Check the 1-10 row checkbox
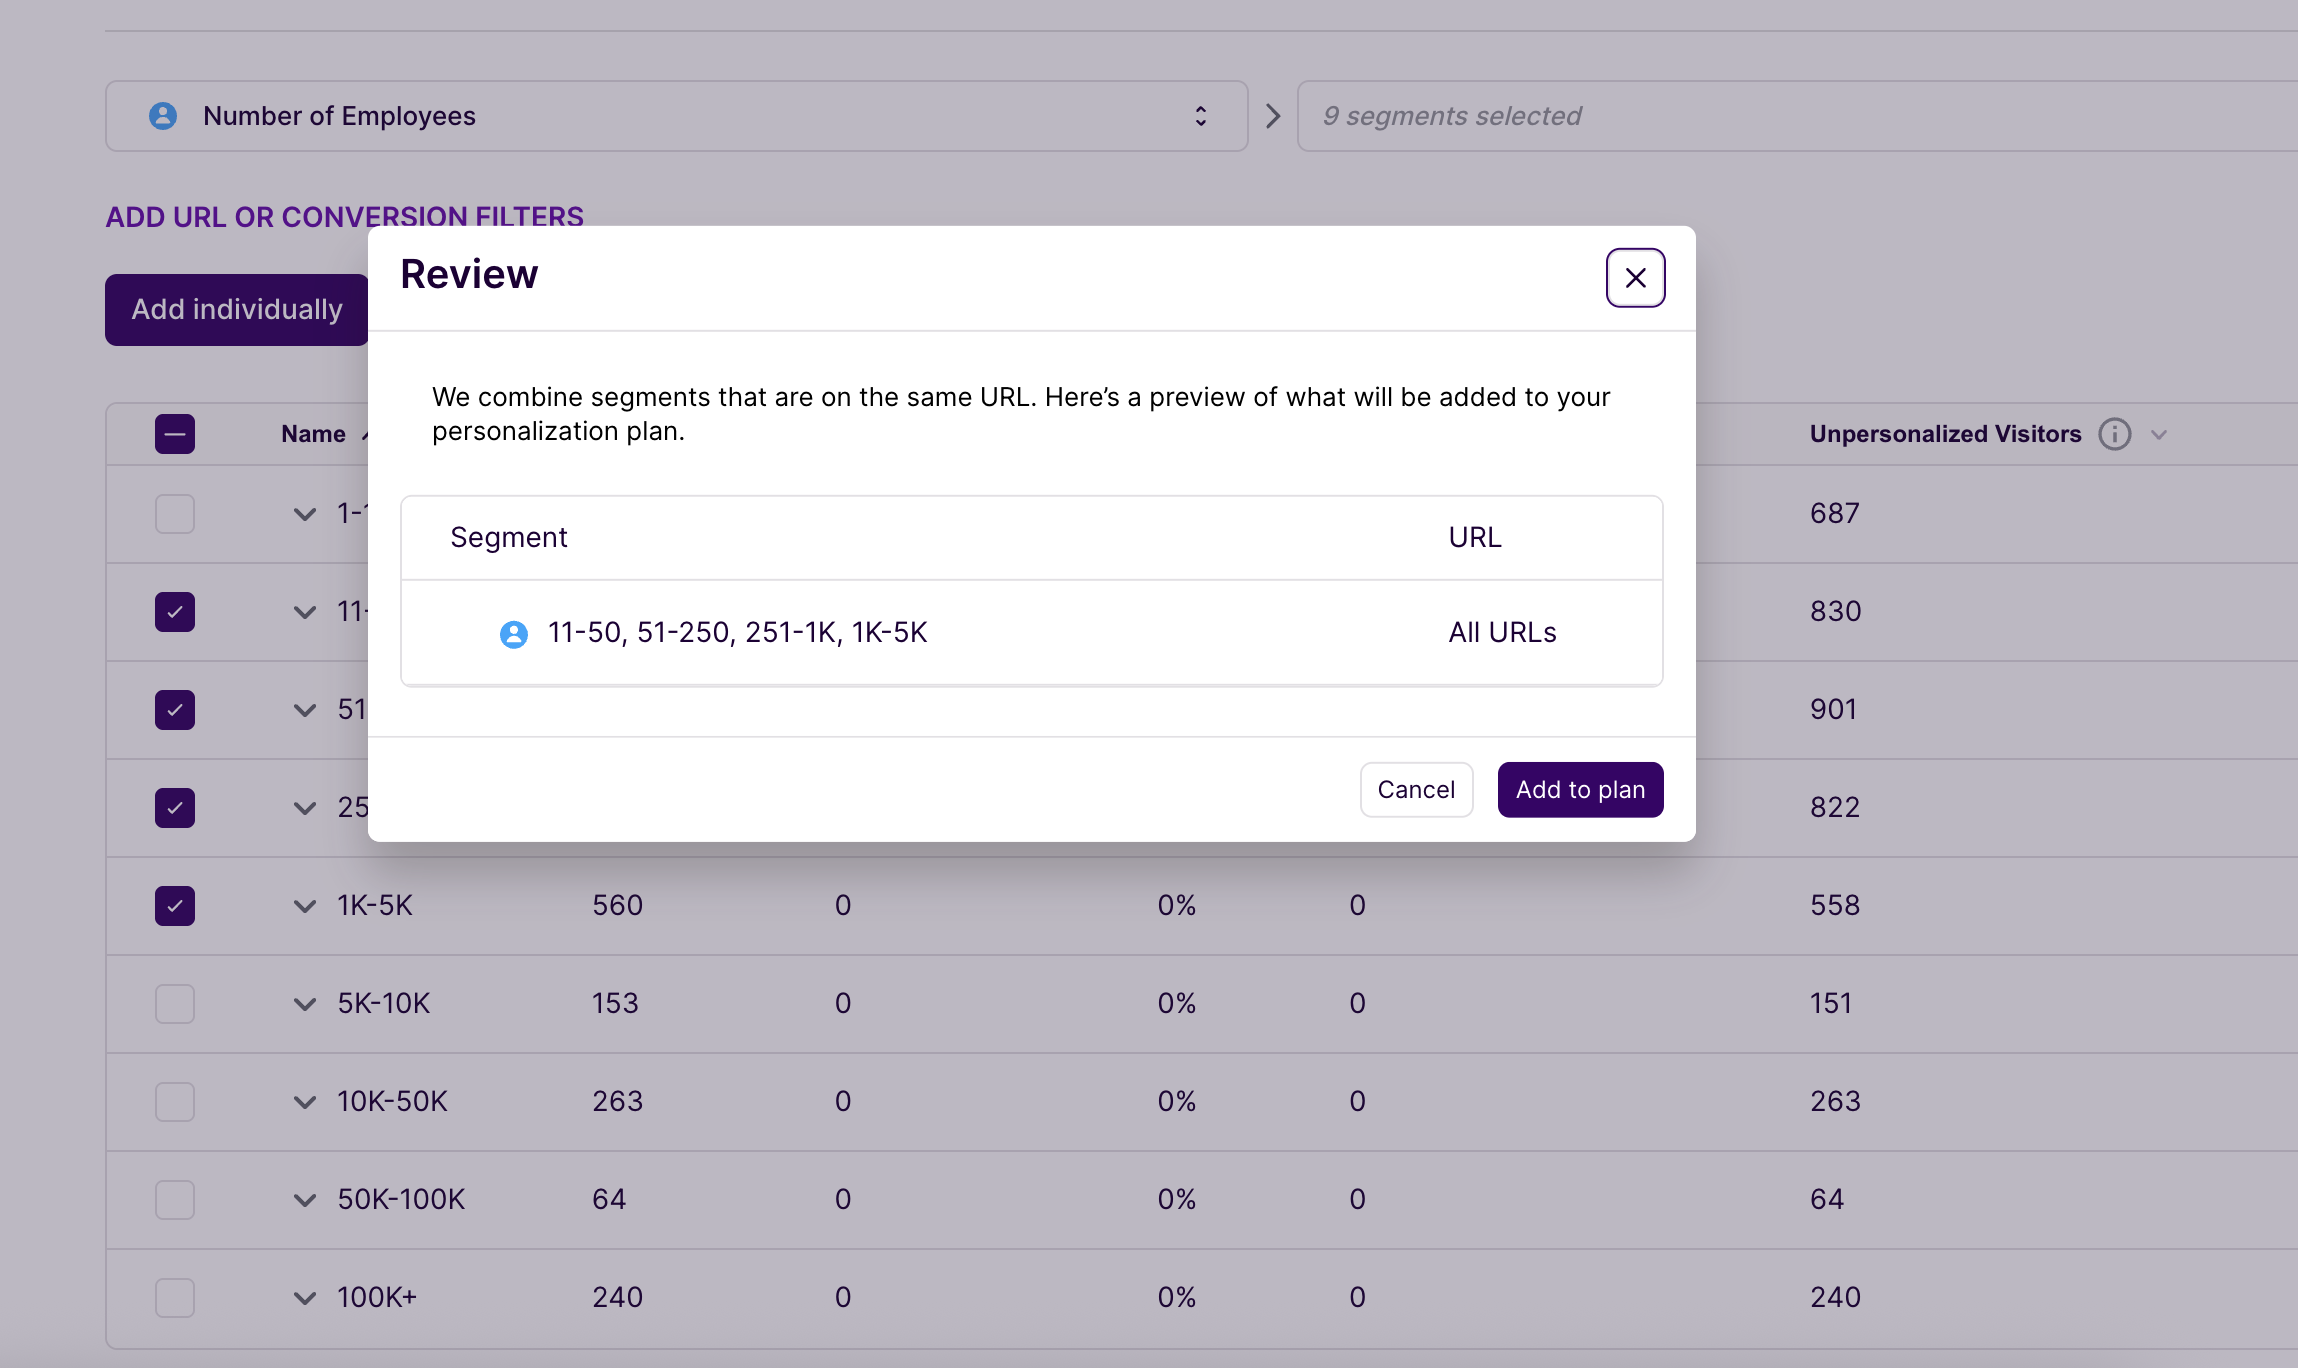 point(175,514)
